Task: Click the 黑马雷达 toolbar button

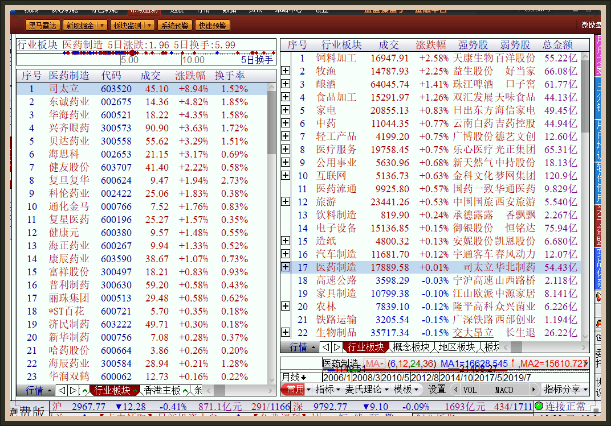Action: point(43,25)
